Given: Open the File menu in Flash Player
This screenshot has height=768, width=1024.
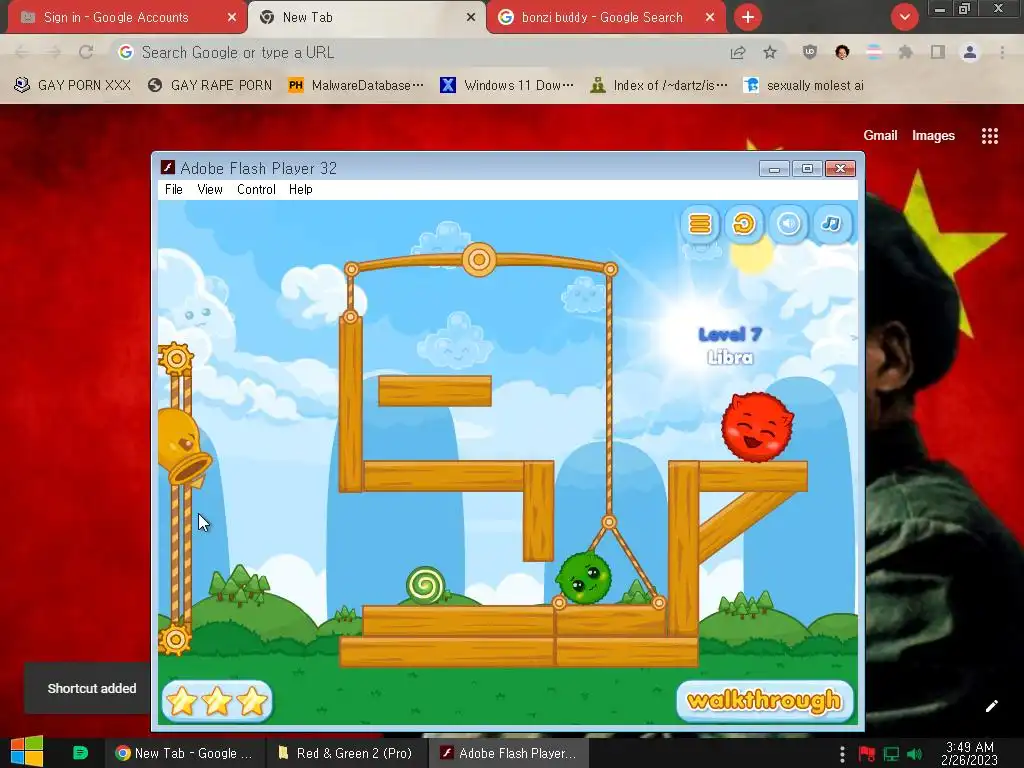Looking at the screenshot, I should click(174, 189).
